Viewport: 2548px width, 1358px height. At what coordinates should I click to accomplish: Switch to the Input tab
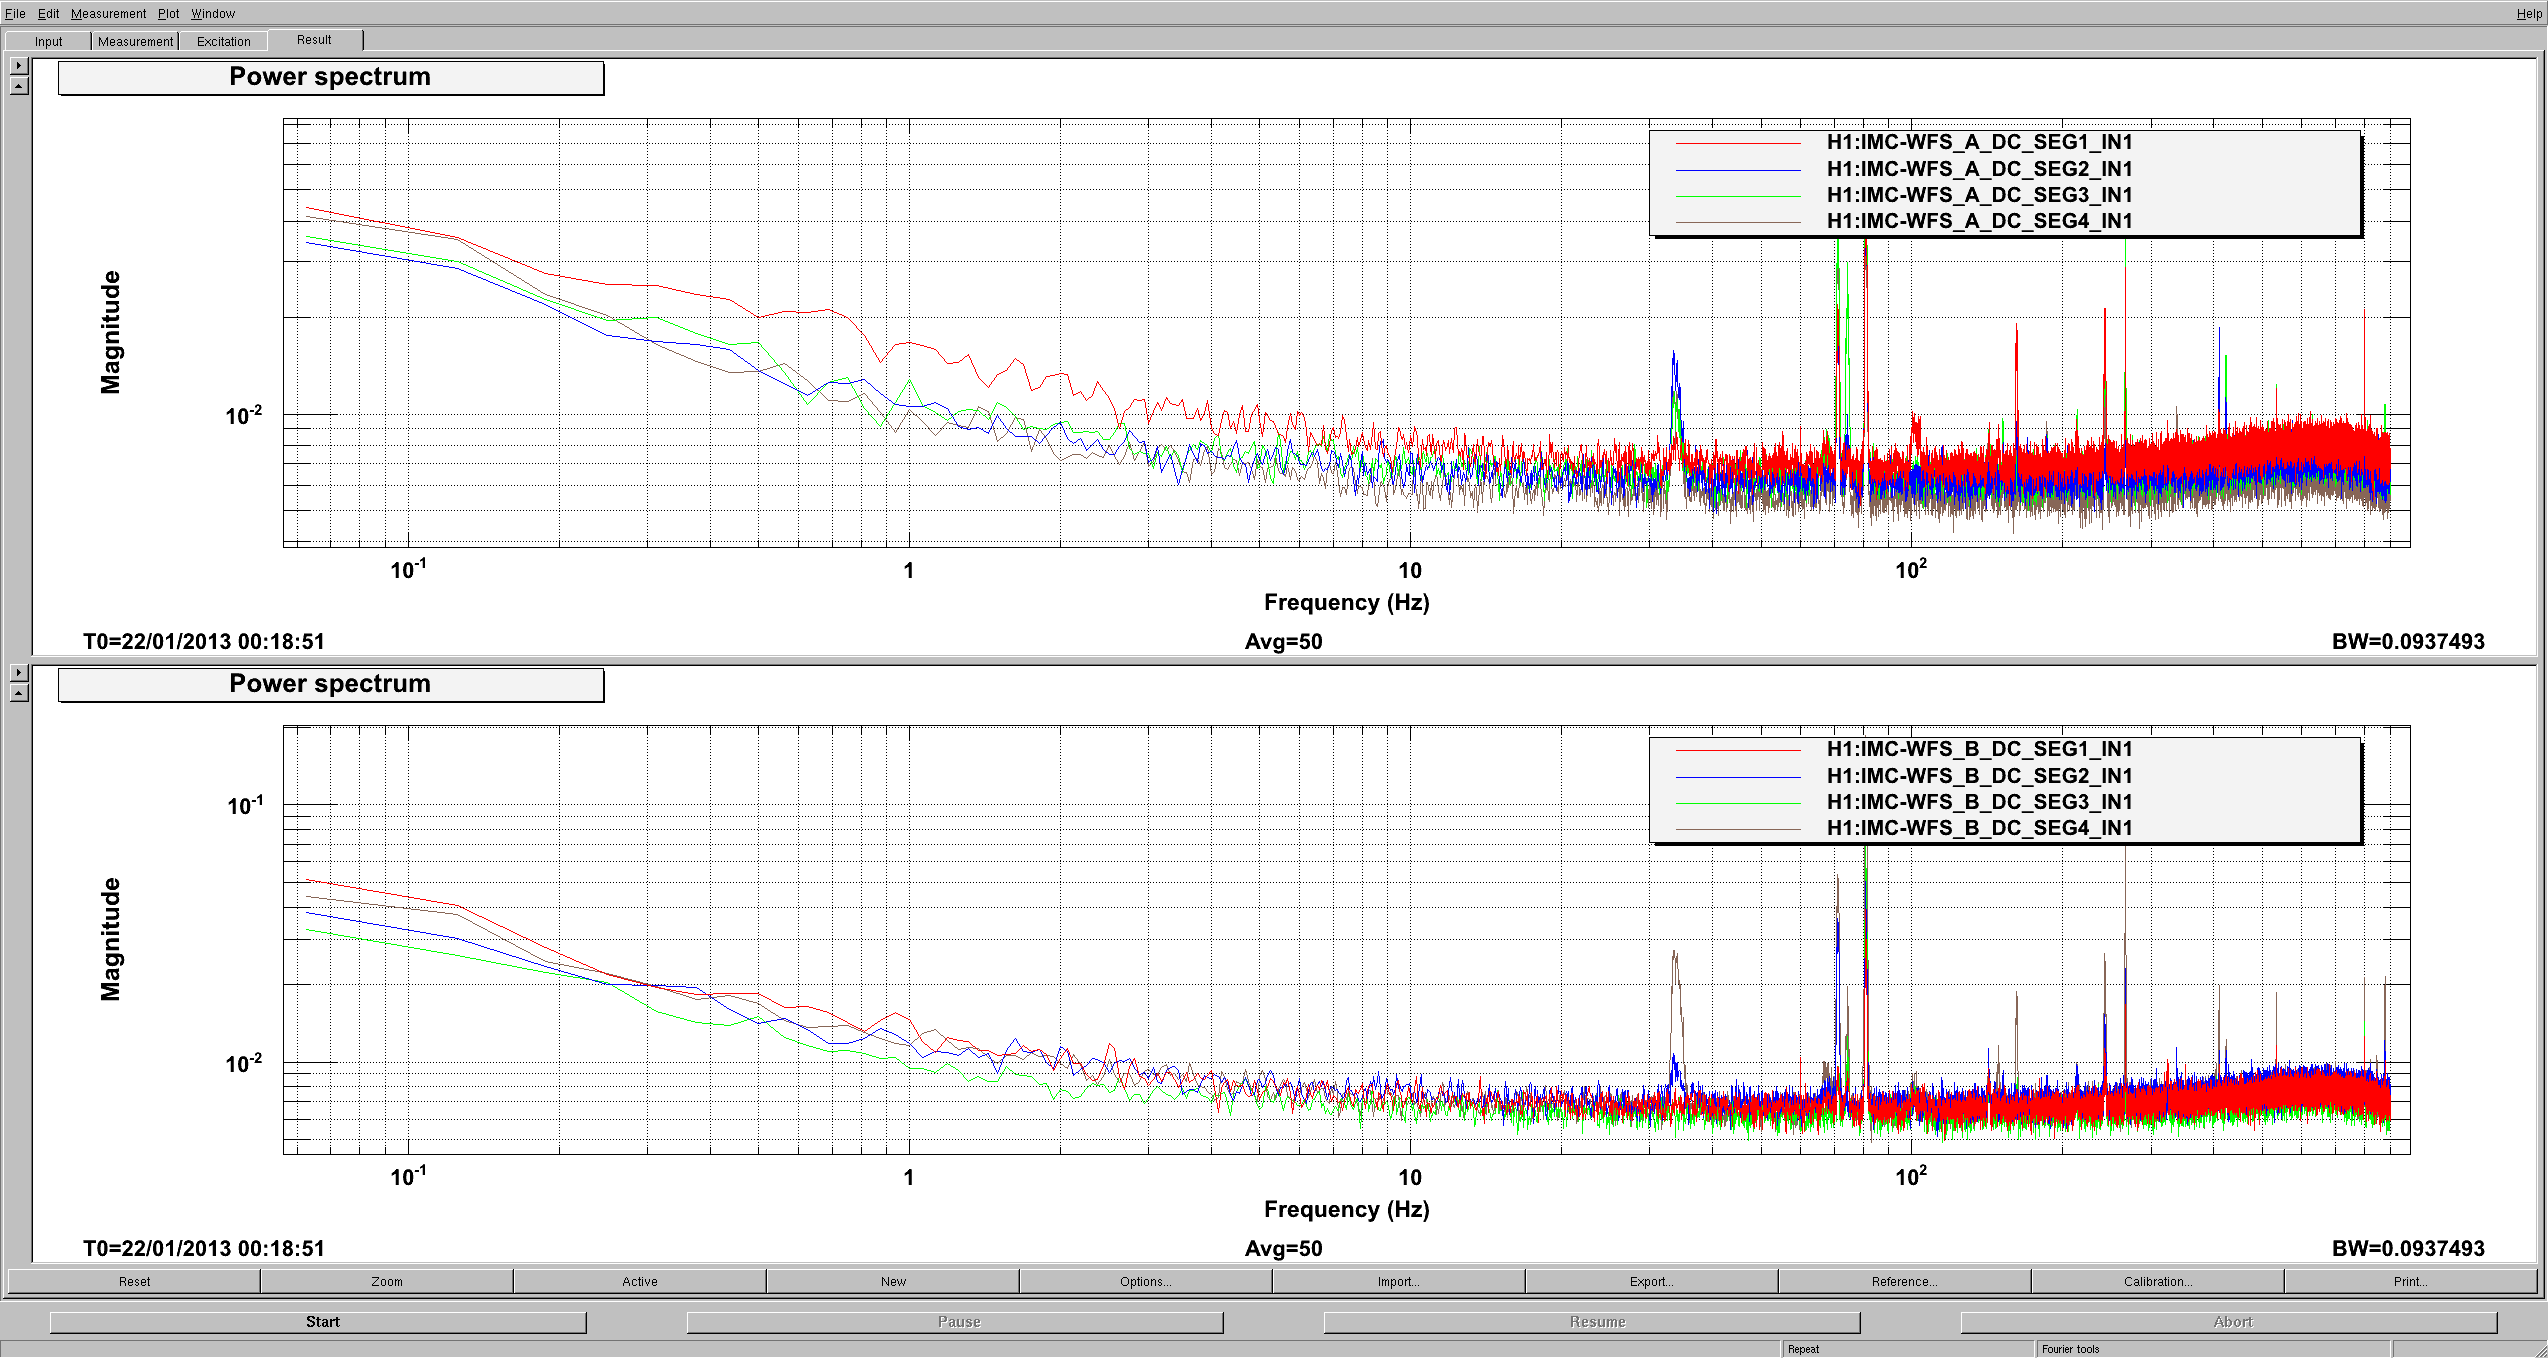pos(48,41)
